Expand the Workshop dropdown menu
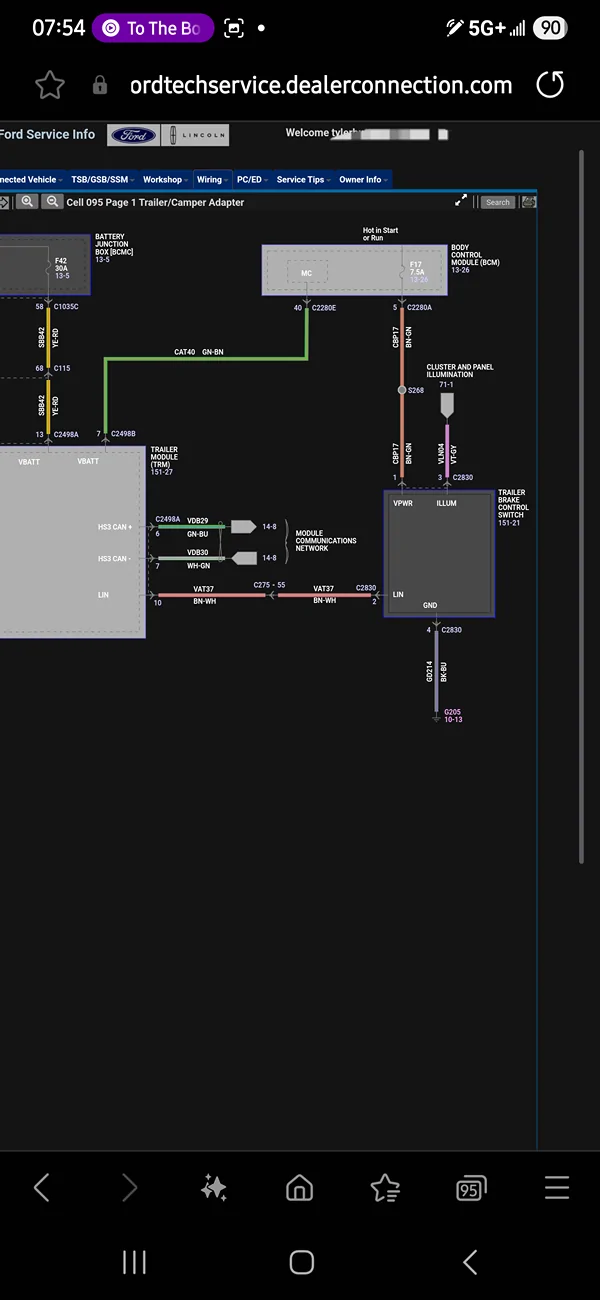 point(165,180)
